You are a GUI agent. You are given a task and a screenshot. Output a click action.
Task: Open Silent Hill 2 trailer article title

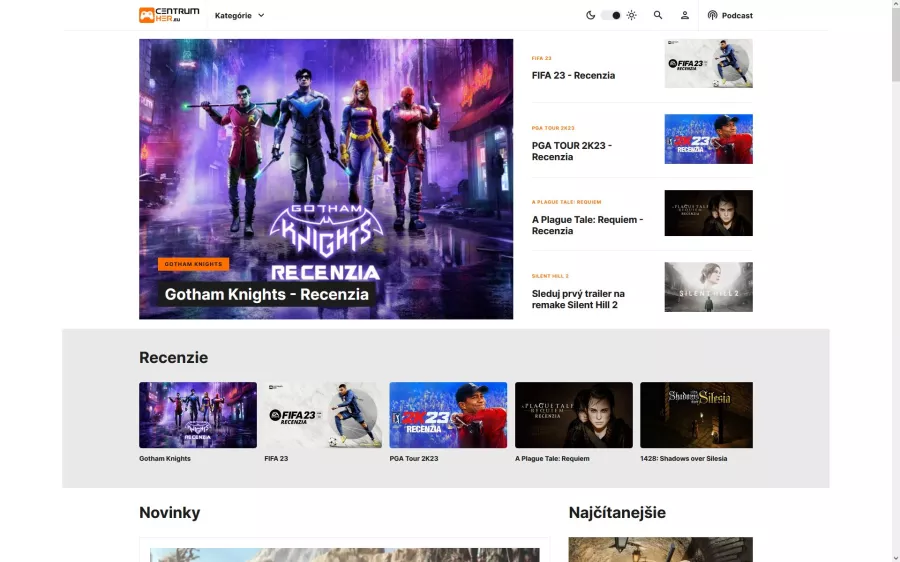point(578,299)
